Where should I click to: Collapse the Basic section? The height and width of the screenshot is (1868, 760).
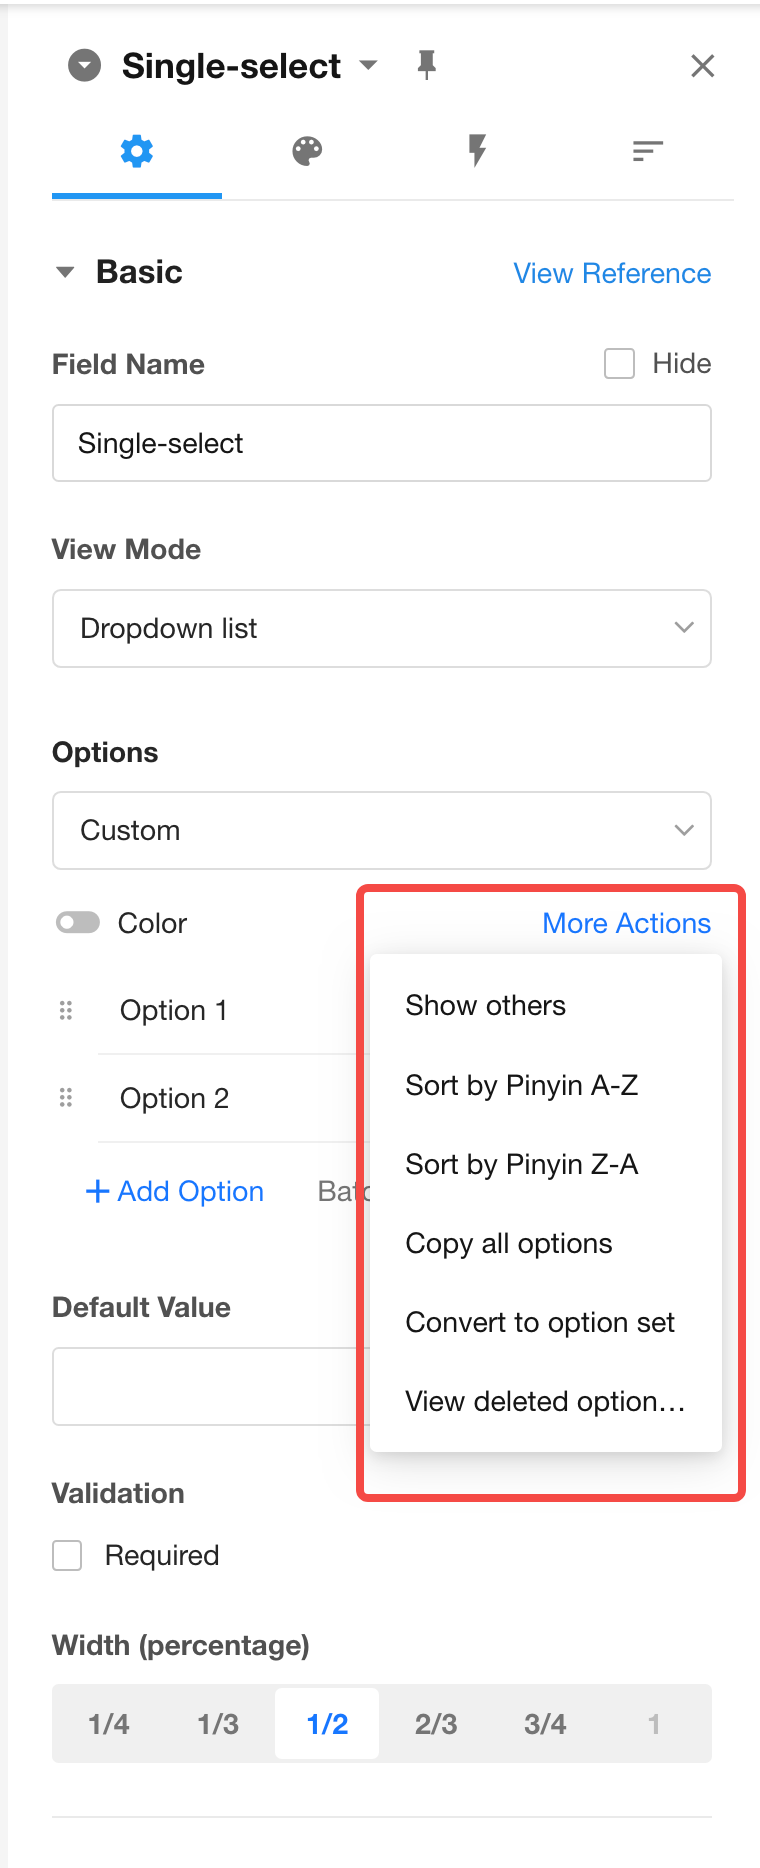coord(66,272)
